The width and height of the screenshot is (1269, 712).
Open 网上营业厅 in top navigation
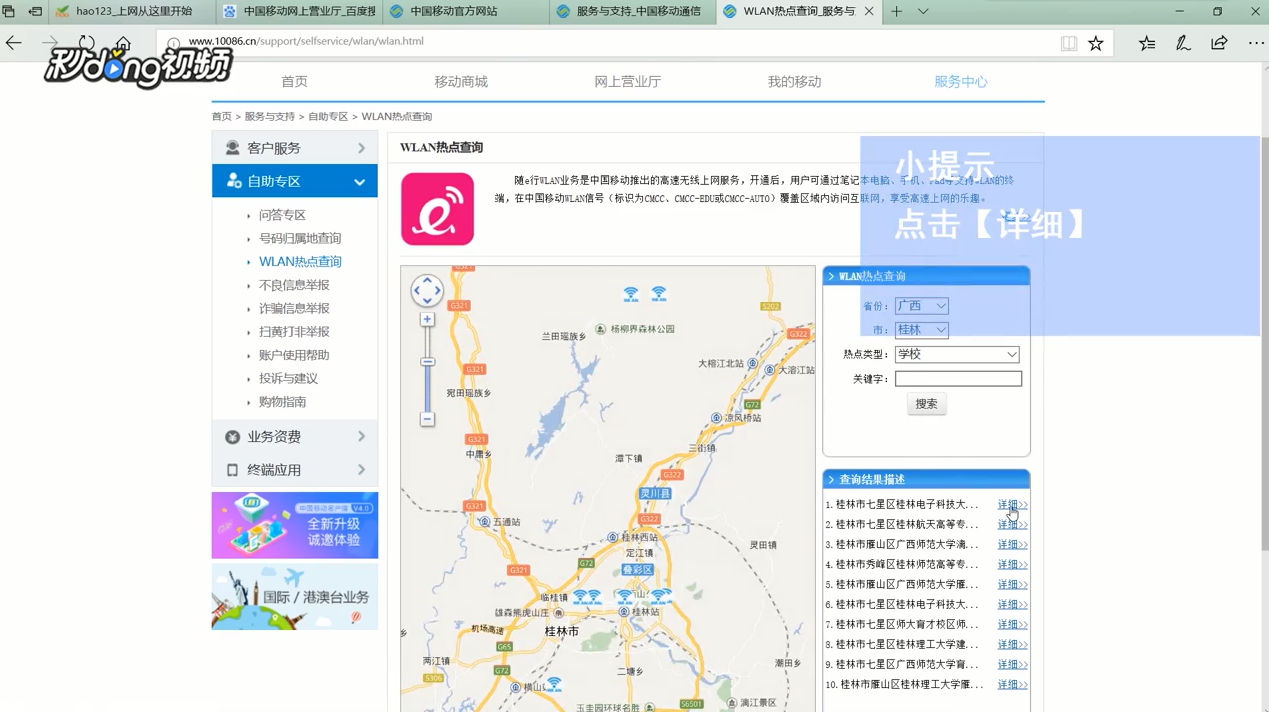tap(628, 82)
